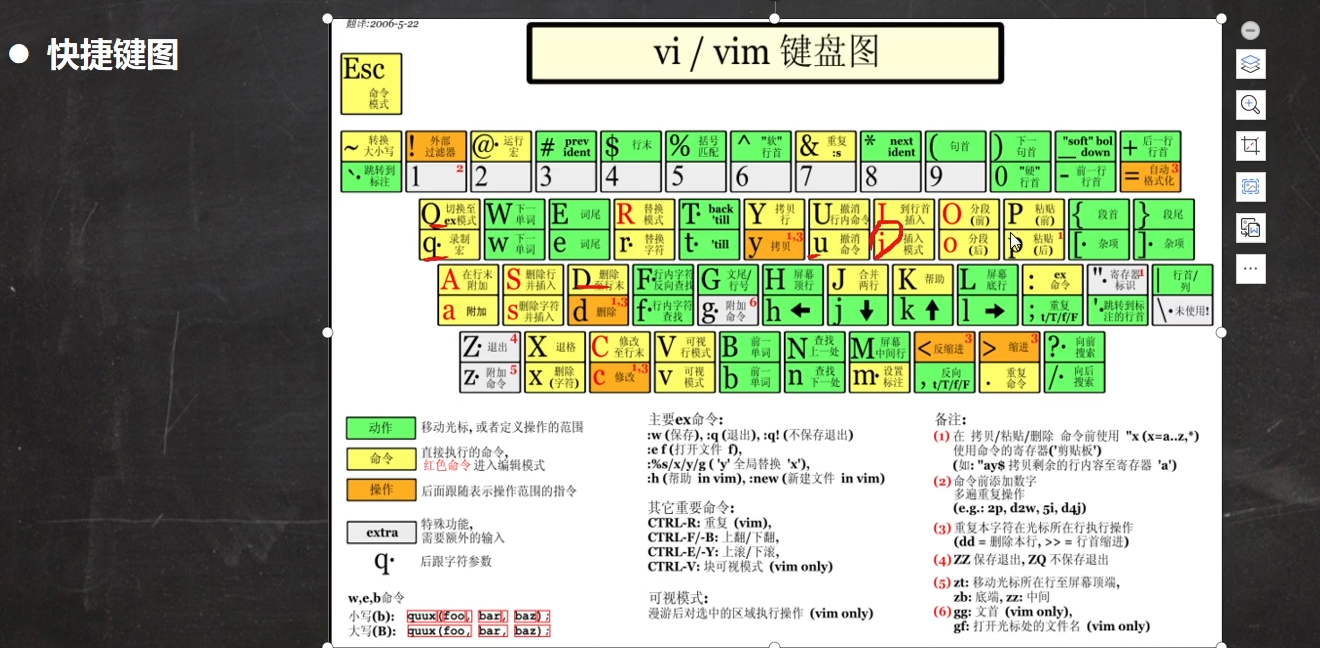Image resolution: width=1320 pixels, height=648 pixels.
Task: Click the :w (保存) command line
Action: (750, 434)
